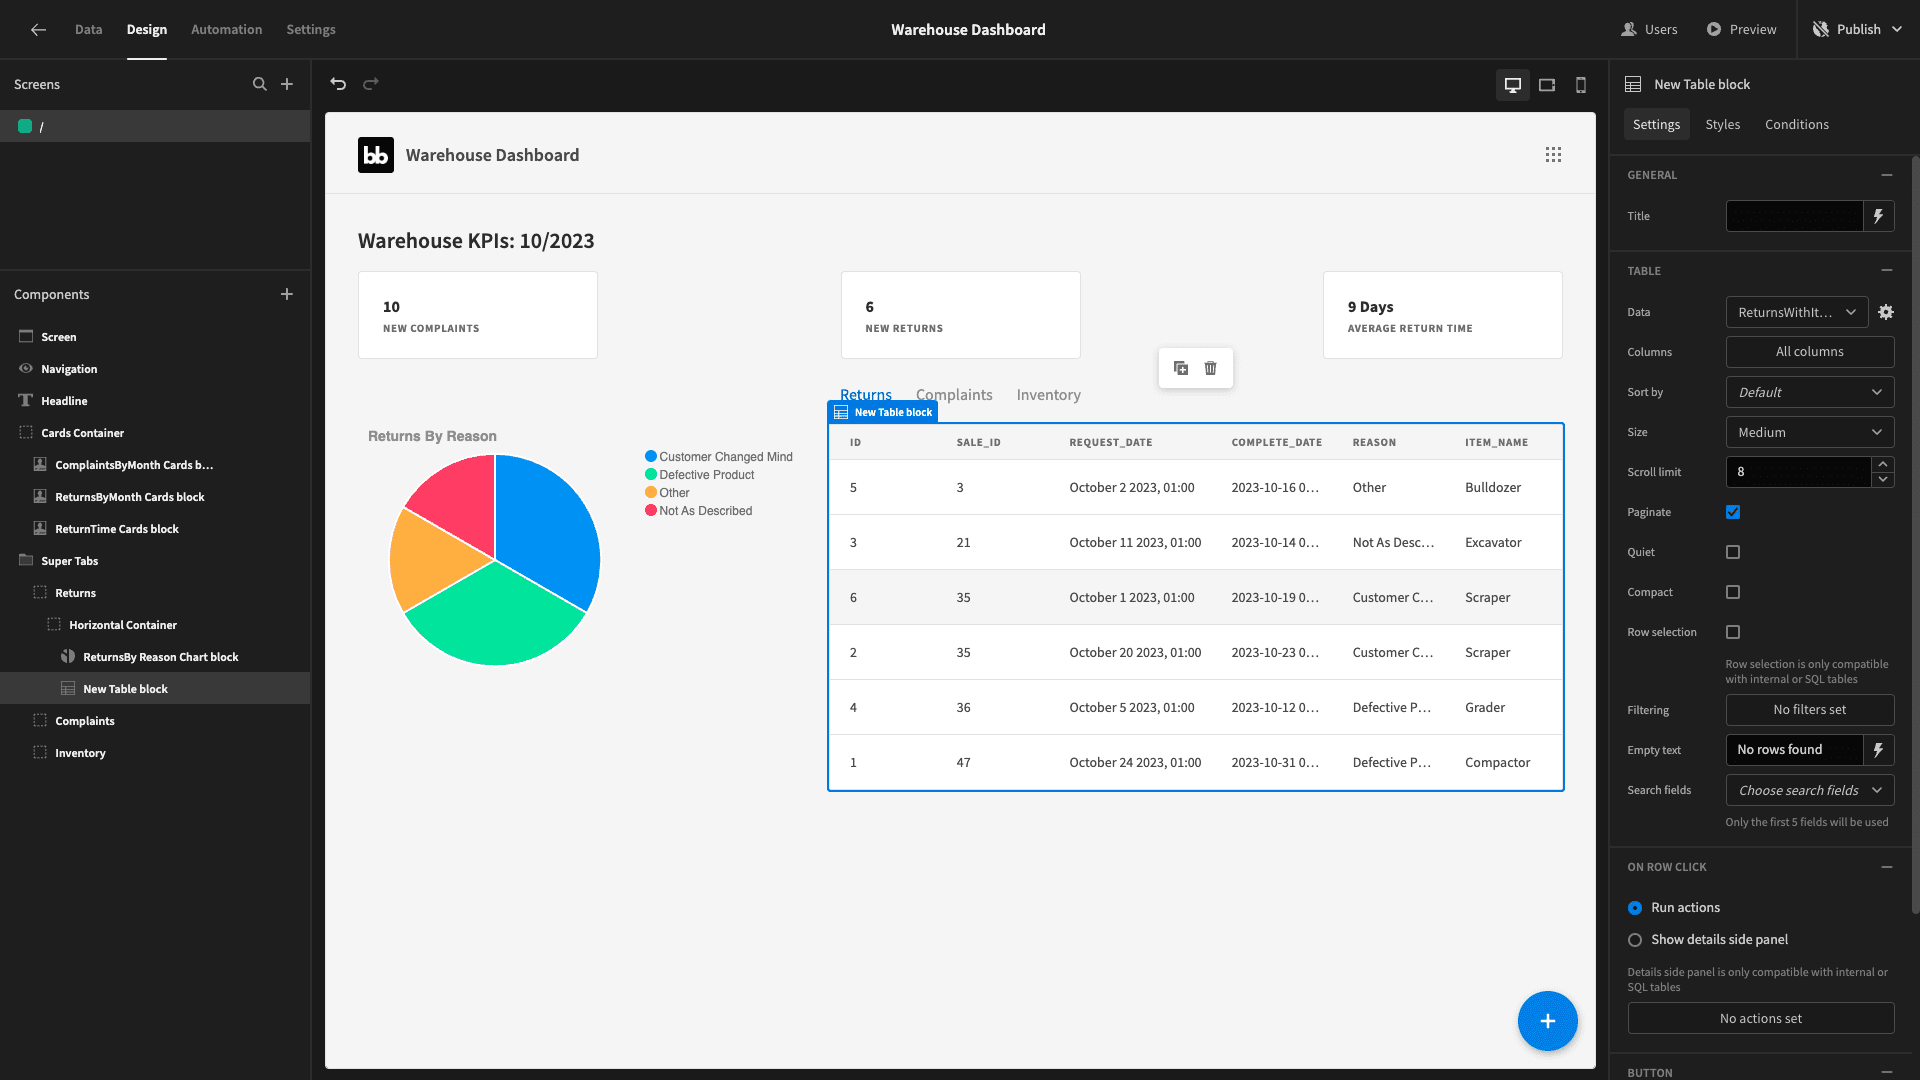Click the Title input field
Image resolution: width=1920 pixels, height=1080 pixels.
tap(1794, 216)
